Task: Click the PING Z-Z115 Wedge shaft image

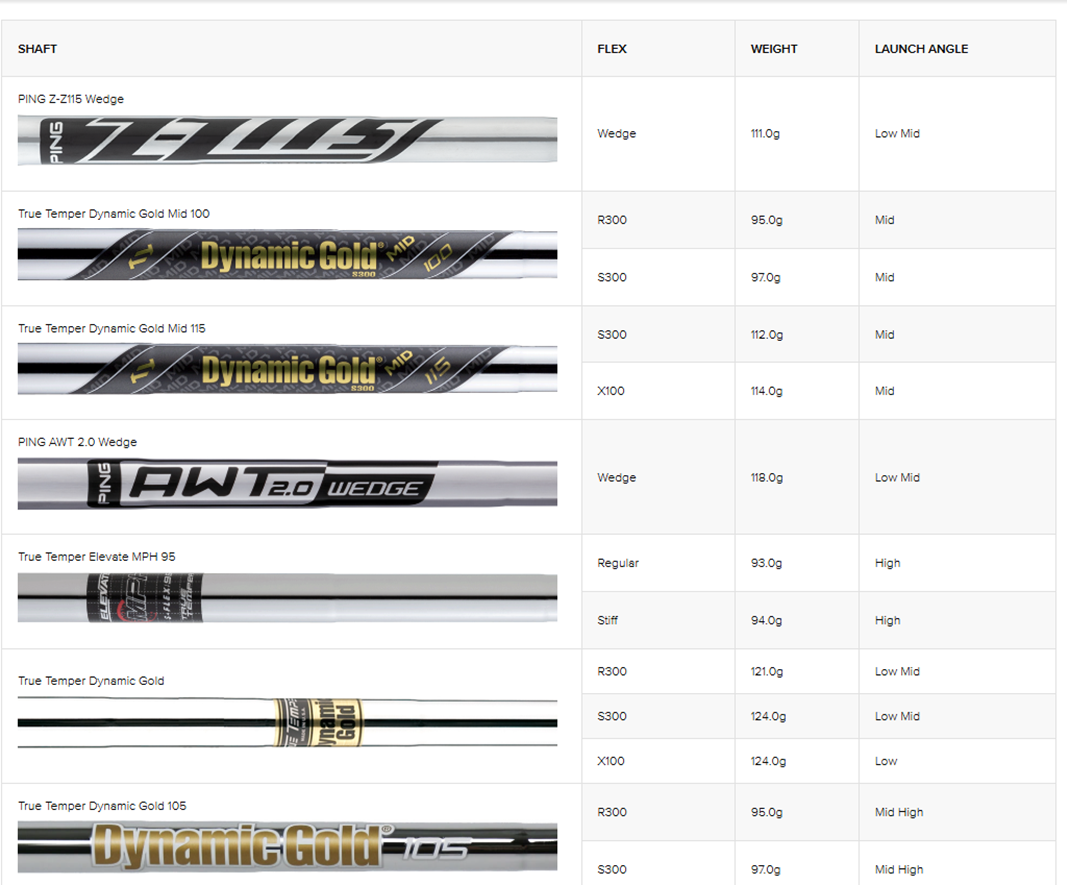Action: (x=287, y=140)
